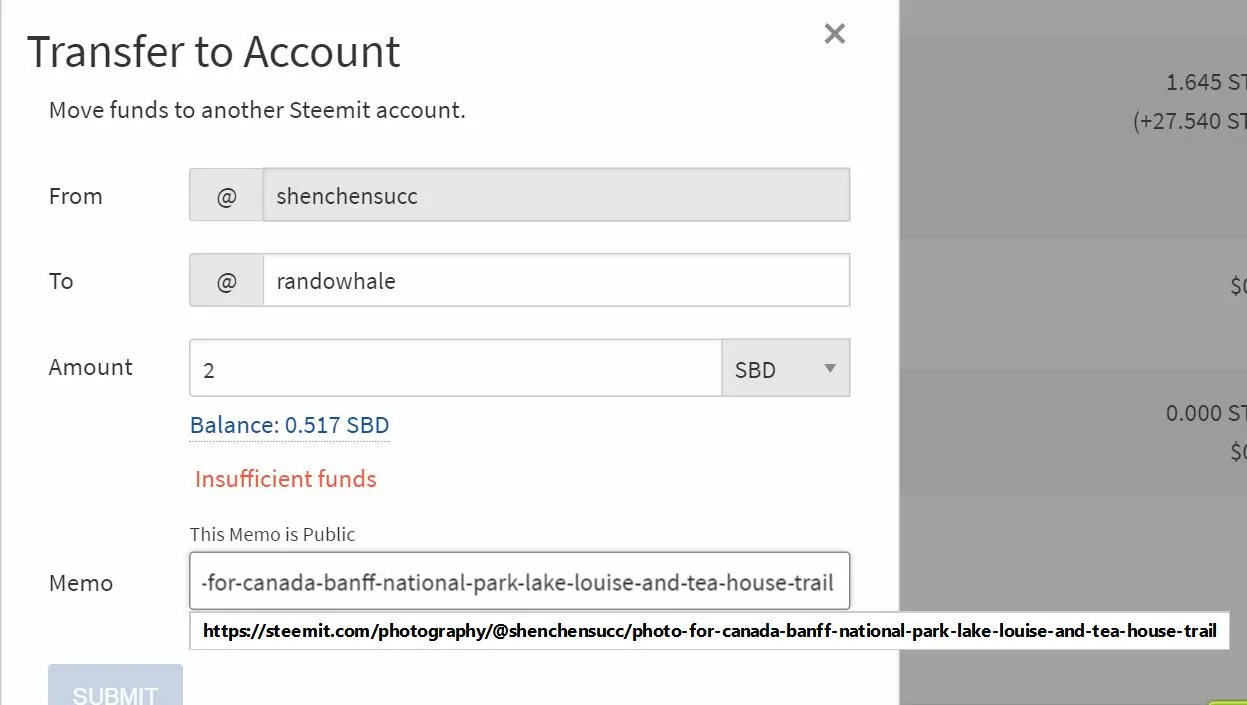1247x705 pixels.
Task: Click the Memo label
Action: tap(81, 583)
